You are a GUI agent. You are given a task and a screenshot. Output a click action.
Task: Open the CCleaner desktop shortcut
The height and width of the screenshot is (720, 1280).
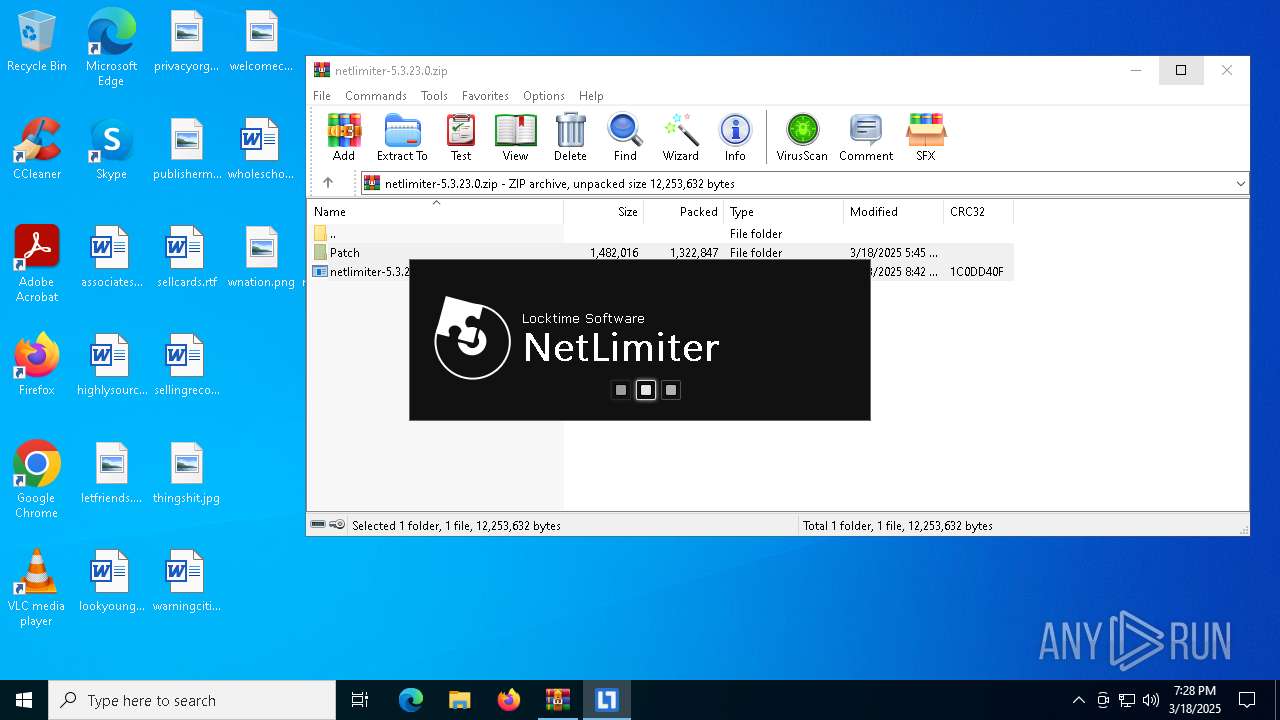pyautogui.click(x=37, y=149)
